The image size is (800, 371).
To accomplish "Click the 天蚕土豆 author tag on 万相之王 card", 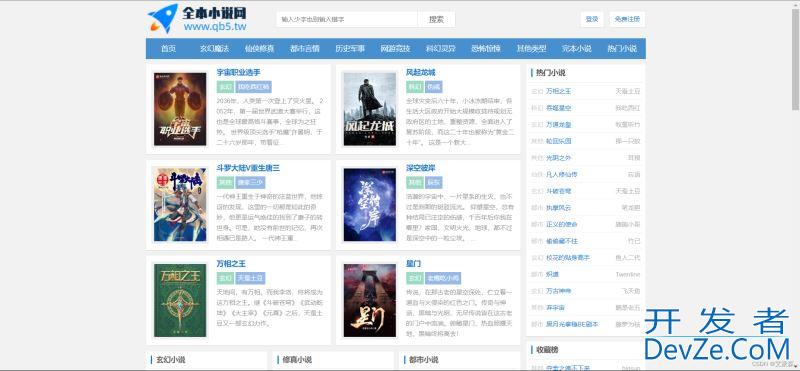I will (250, 278).
